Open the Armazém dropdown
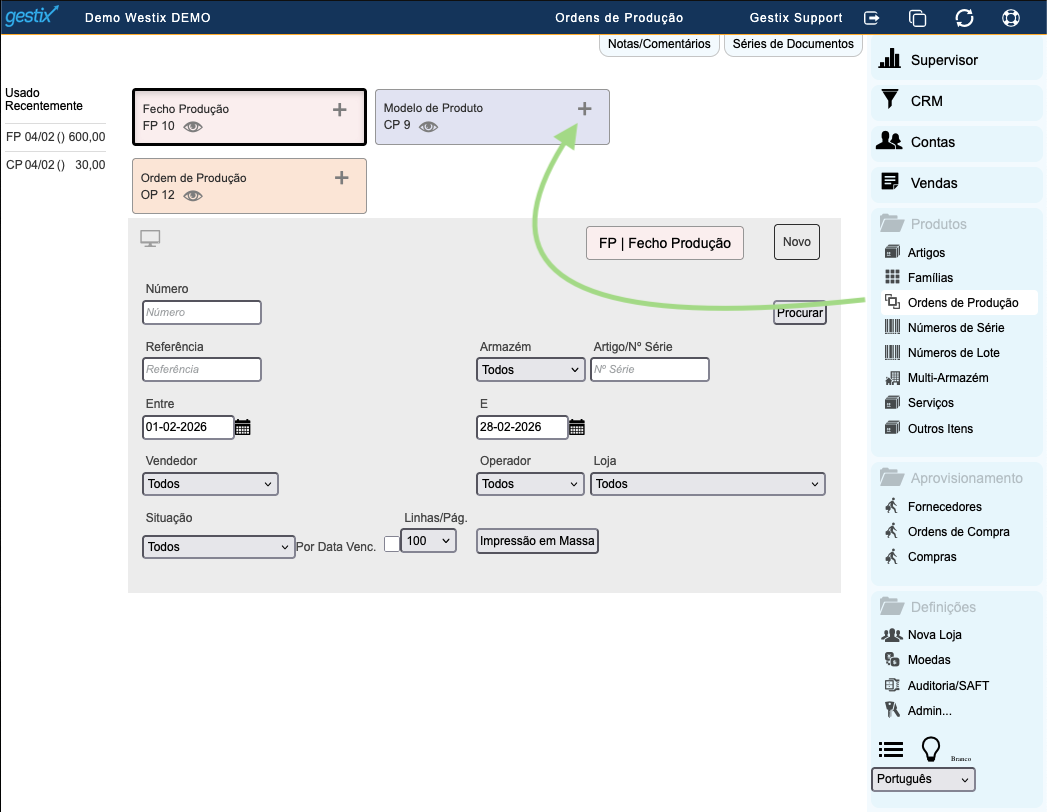Screen dimensions: 1047x812 tap(530, 370)
